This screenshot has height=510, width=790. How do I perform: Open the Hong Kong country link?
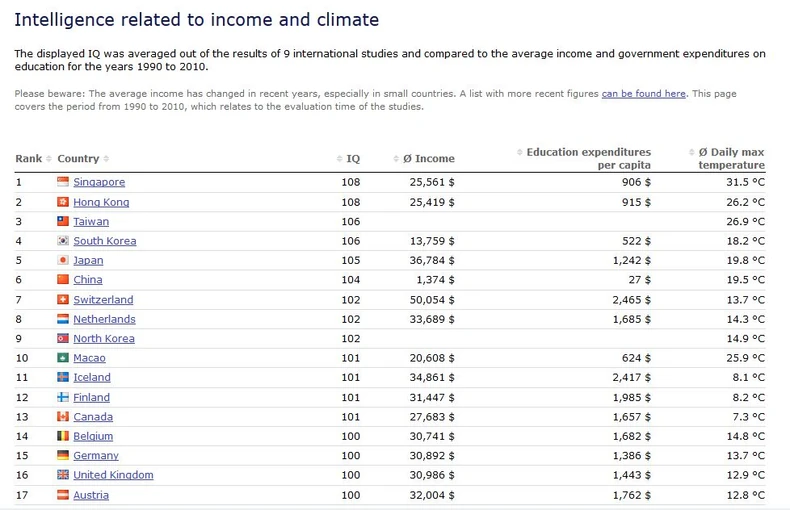[x=101, y=202]
